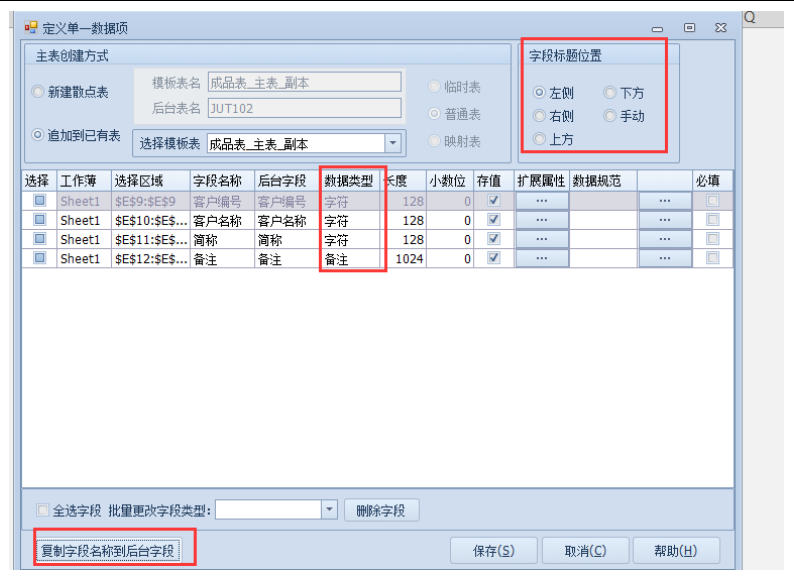This screenshot has height=579, width=794.
Task: Click the 数据类型 column header
Action: coord(350,181)
